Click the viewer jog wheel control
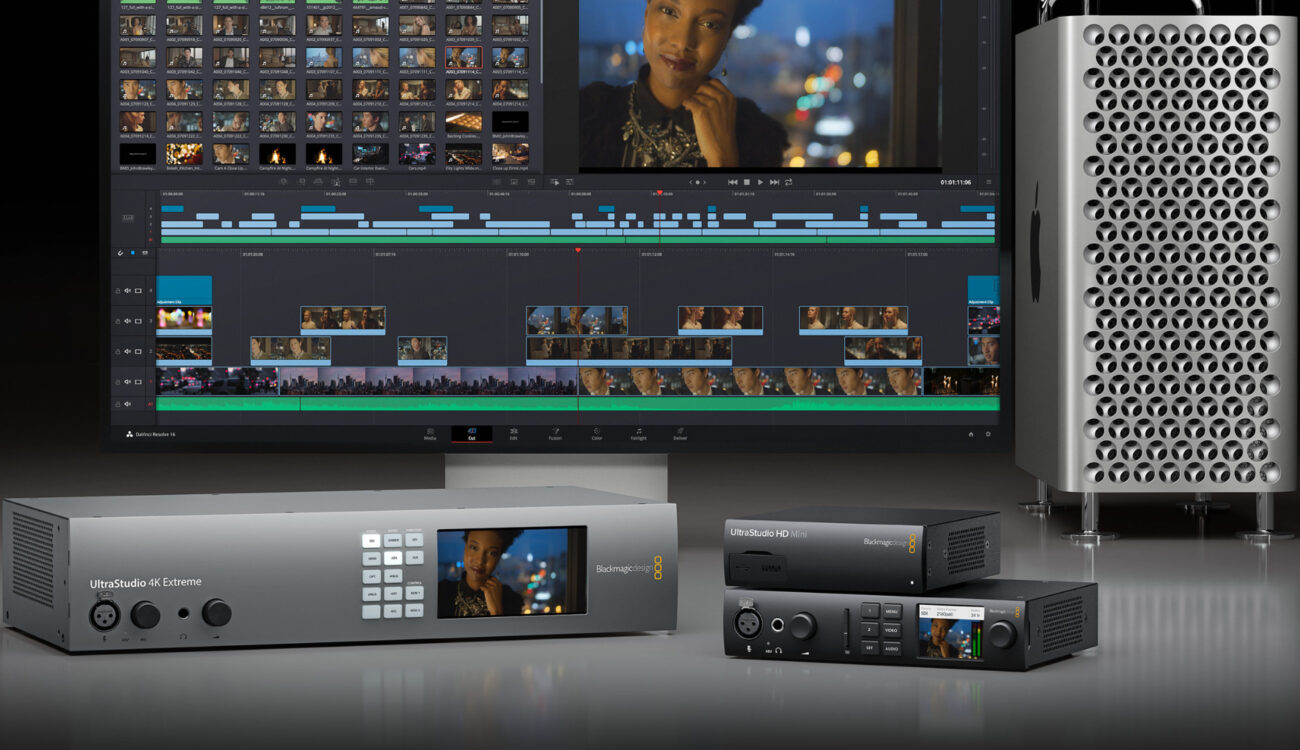This screenshot has height=750, width=1300. point(699,182)
